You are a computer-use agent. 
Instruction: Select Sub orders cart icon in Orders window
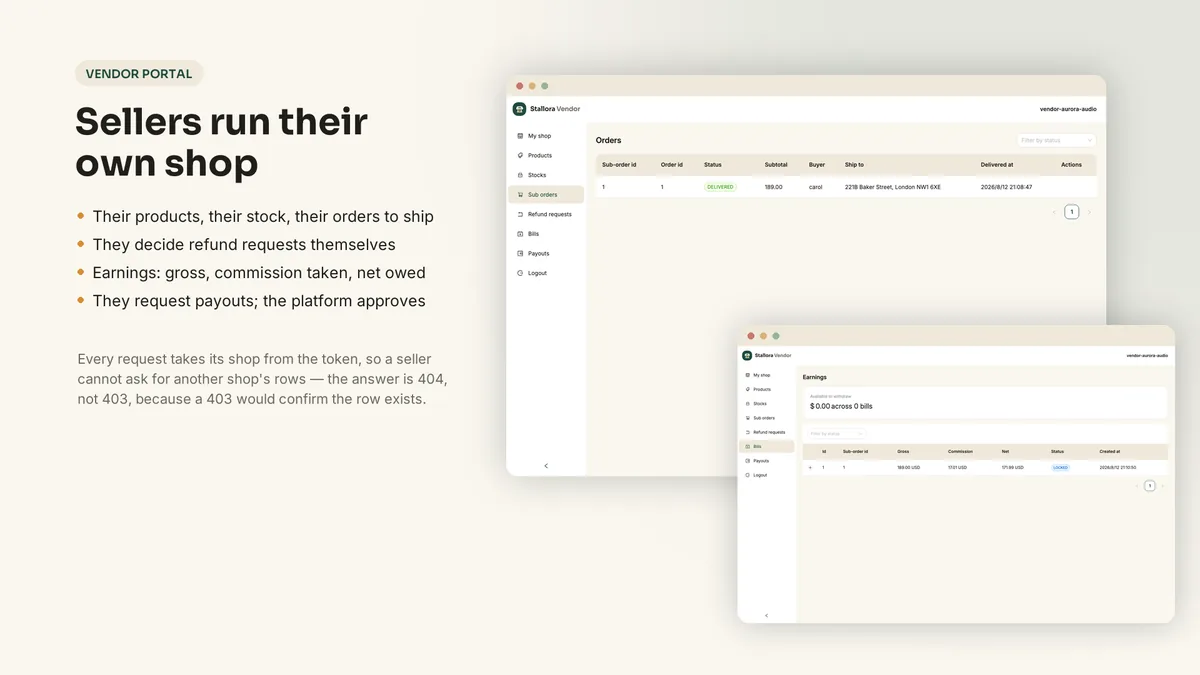[520, 195]
